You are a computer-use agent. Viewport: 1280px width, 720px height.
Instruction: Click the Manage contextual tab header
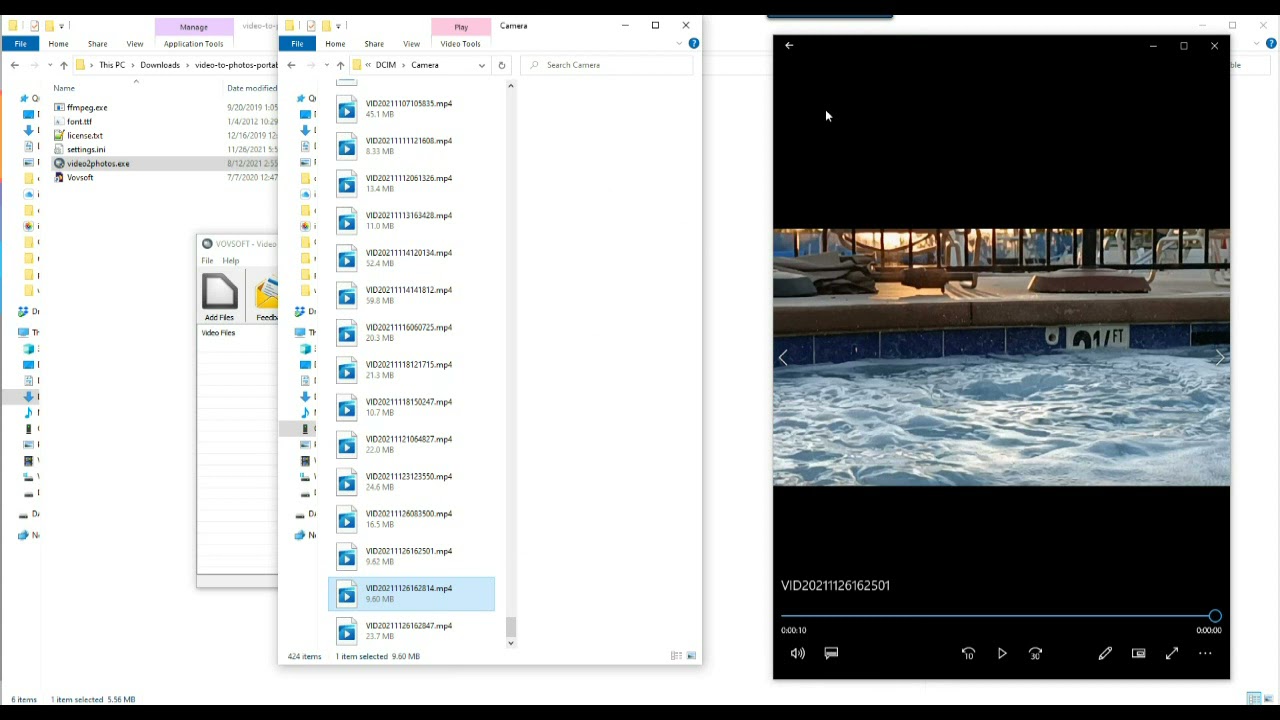(x=193, y=27)
